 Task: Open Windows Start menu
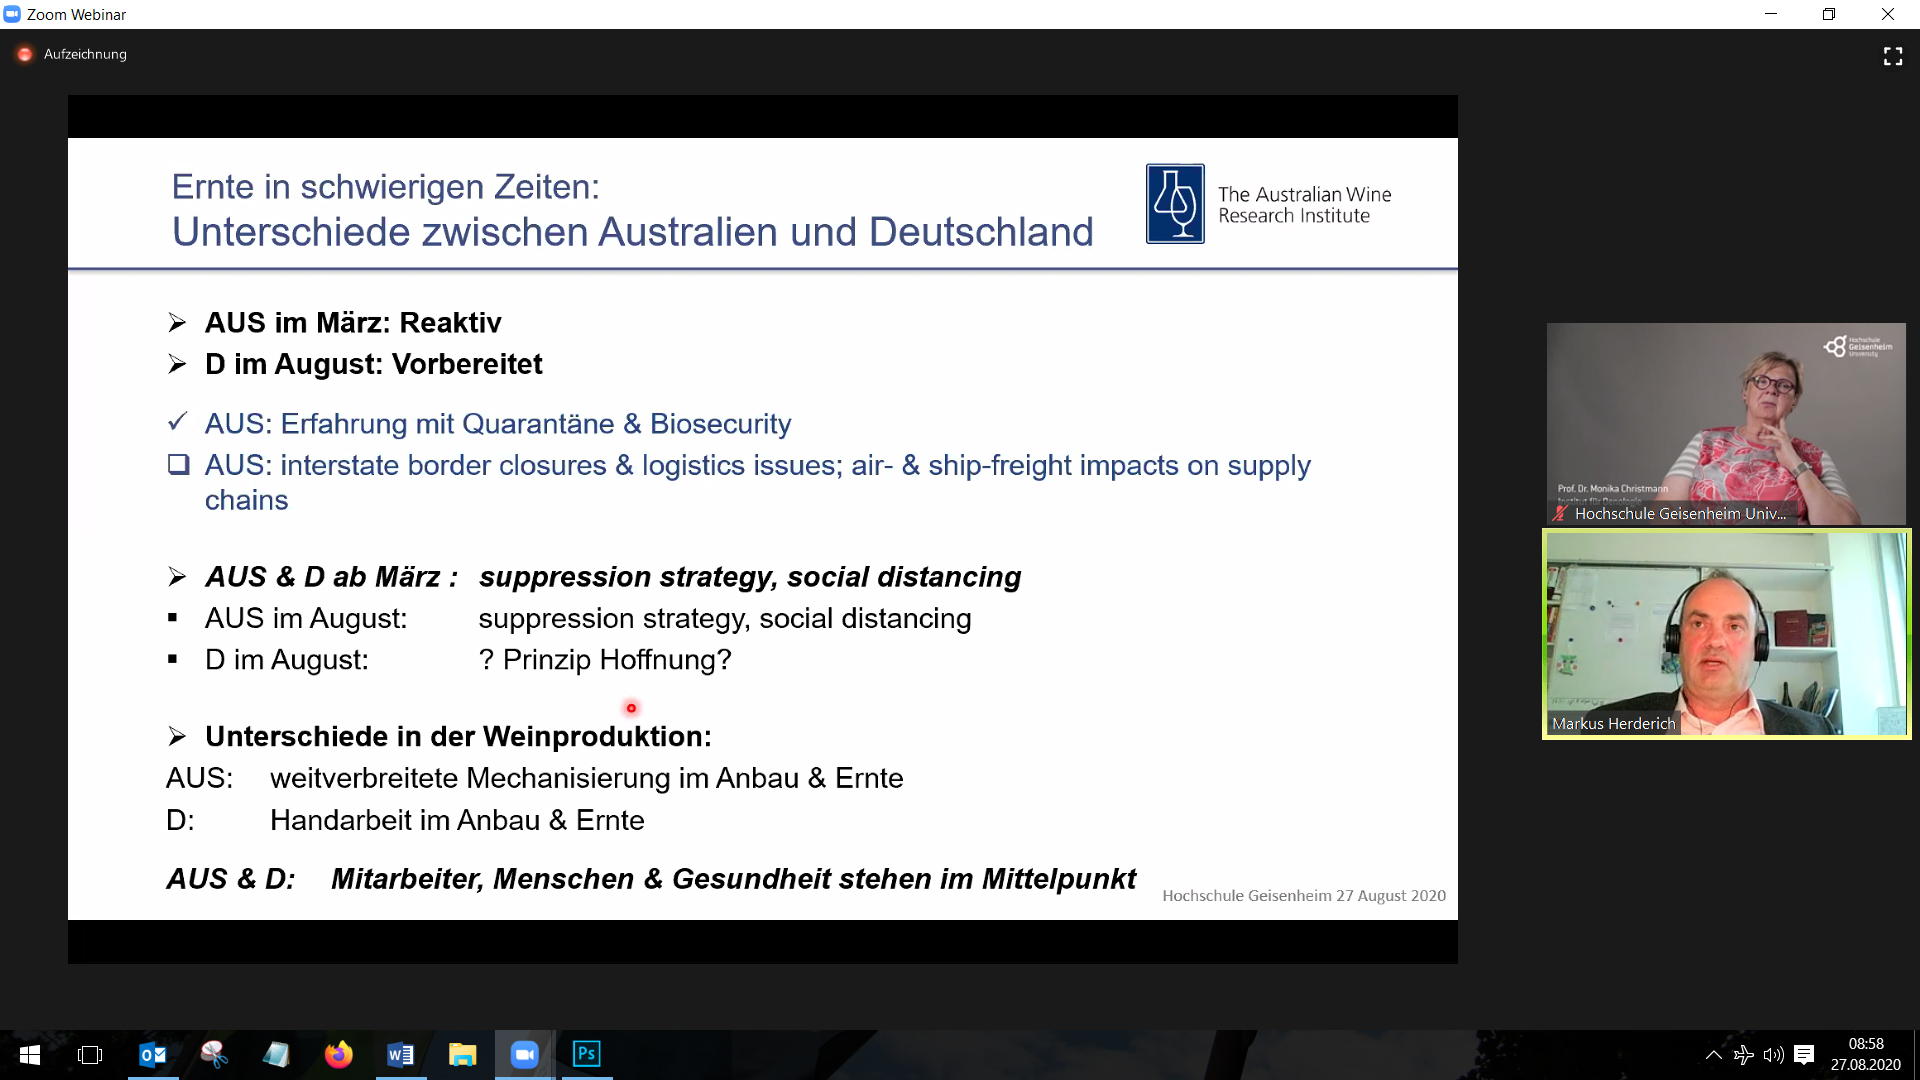pyautogui.click(x=29, y=1055)
